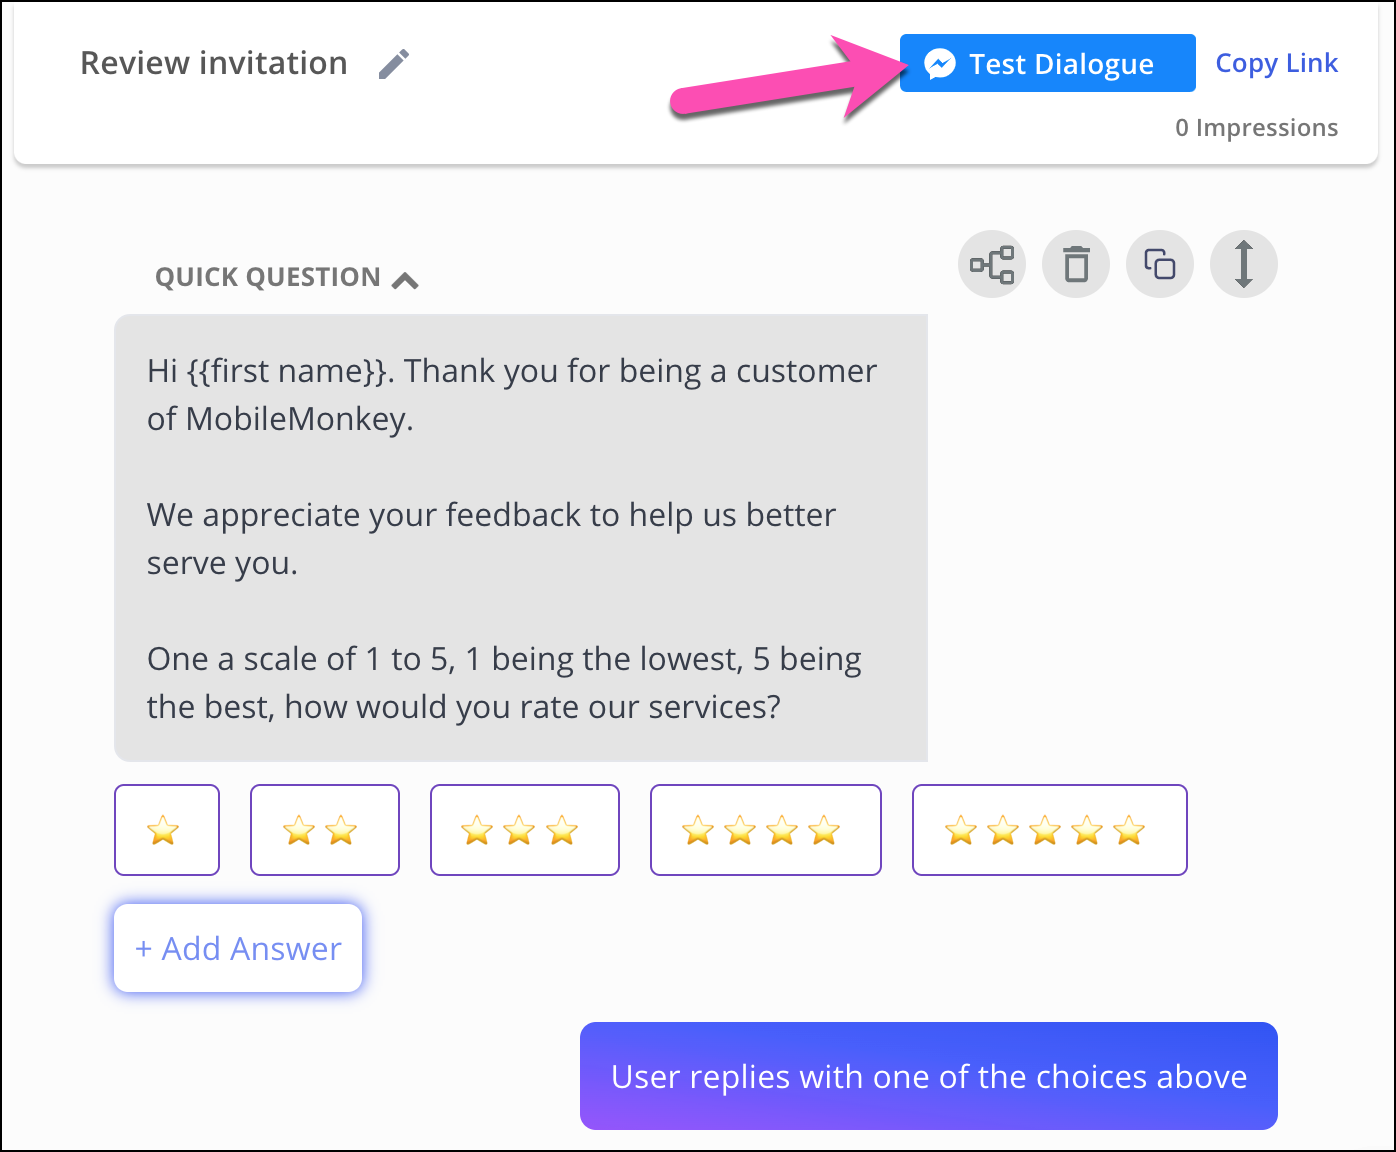Viewport: 1396px width, 1152px height.
Task: Click the 'Review invitation' dialogue title
Action: [x=214, y=63]
